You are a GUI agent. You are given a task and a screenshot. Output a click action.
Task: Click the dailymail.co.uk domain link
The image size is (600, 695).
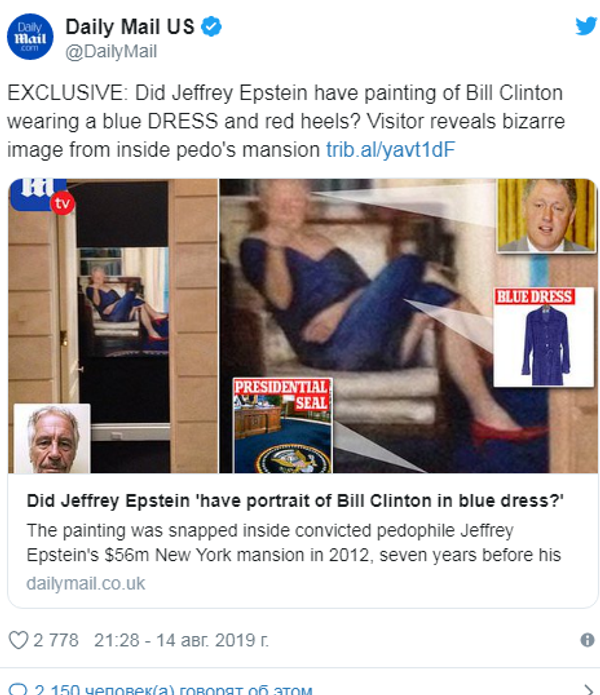point(86,583)
